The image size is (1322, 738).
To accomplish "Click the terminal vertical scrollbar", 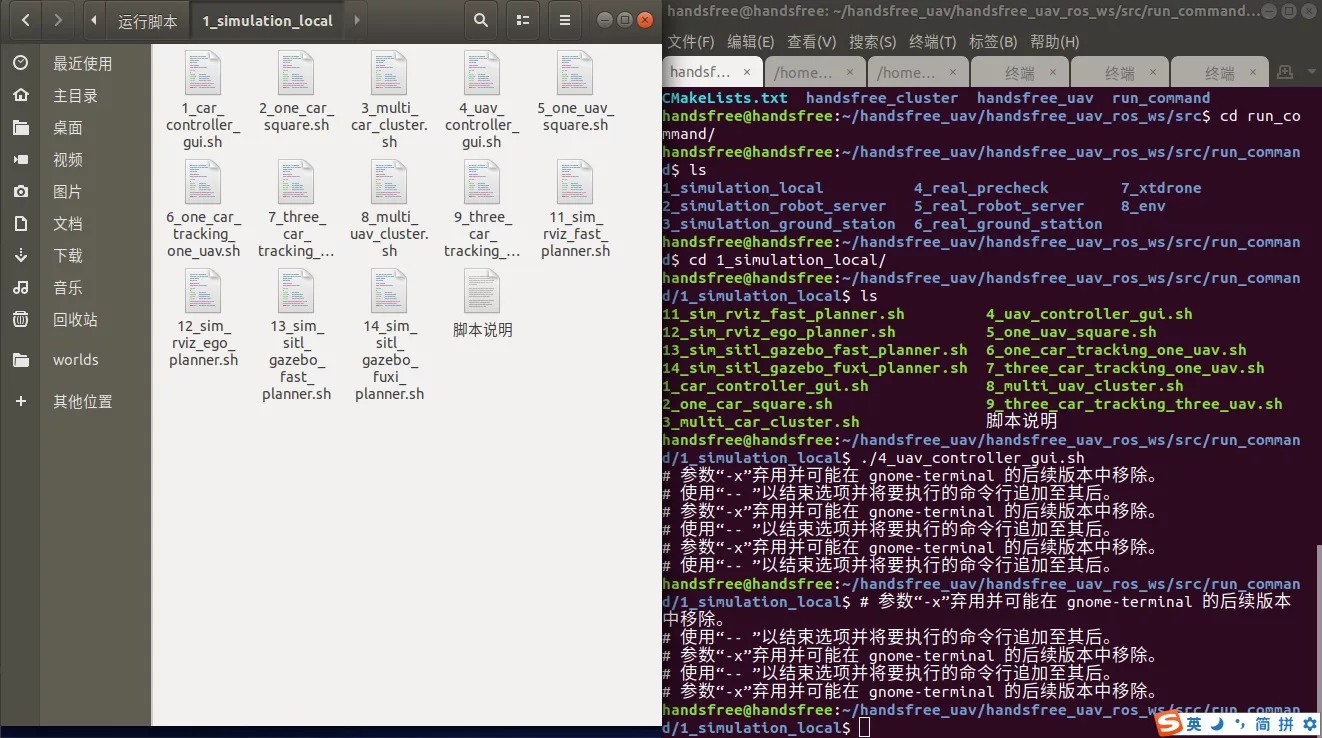I will pyautogui.click(x=1318, y=640).
